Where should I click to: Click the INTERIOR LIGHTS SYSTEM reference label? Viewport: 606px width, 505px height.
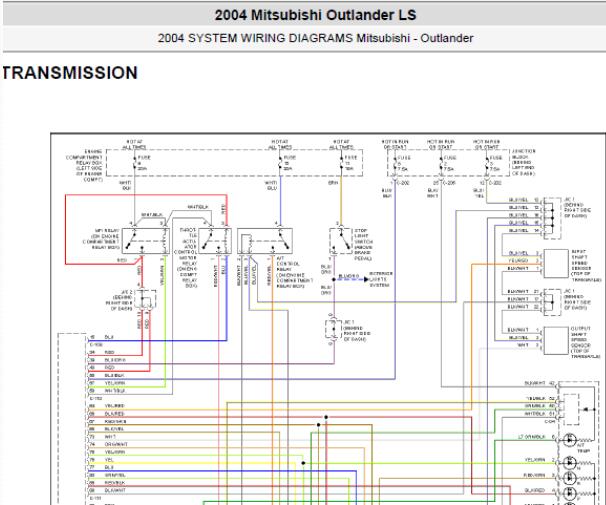381,279
